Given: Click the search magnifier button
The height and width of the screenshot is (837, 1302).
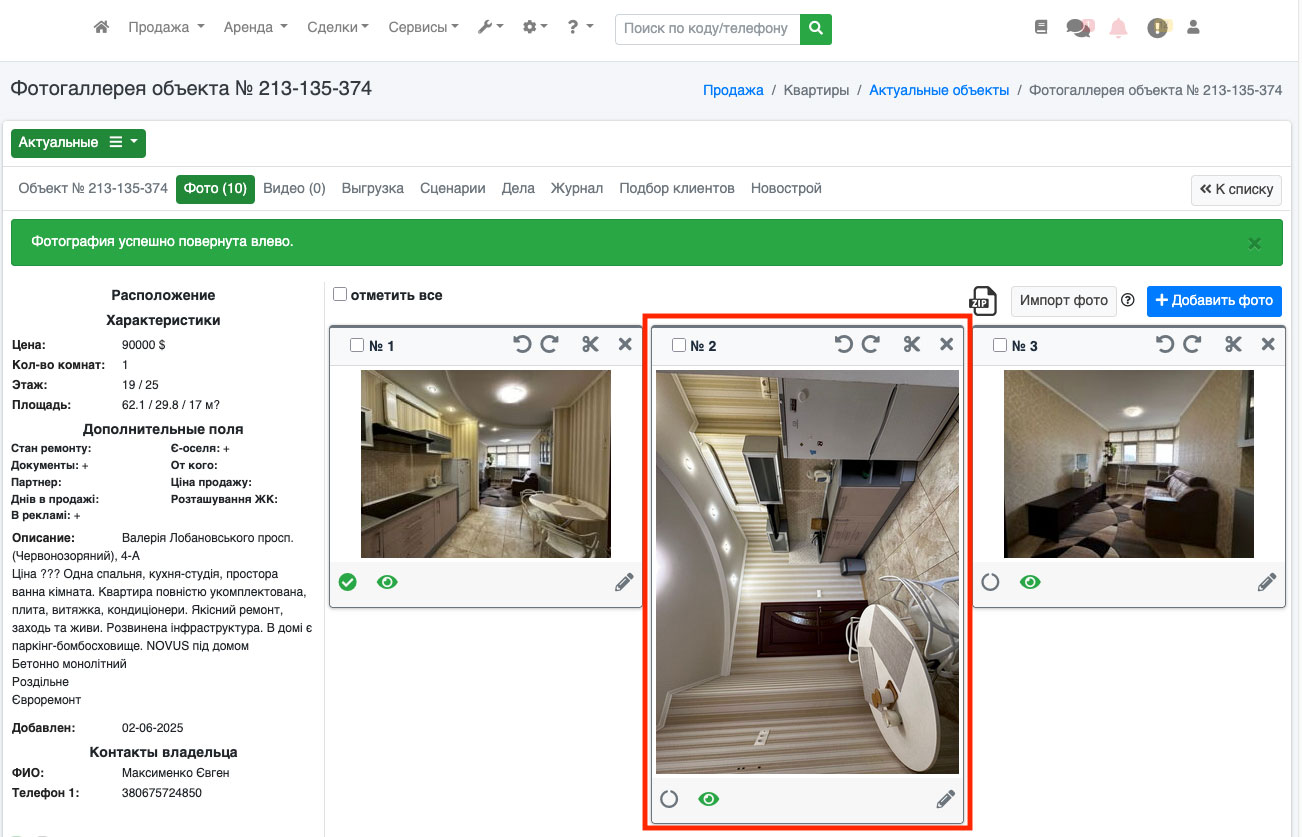Looking at the screenshot, I should [816, 29].
